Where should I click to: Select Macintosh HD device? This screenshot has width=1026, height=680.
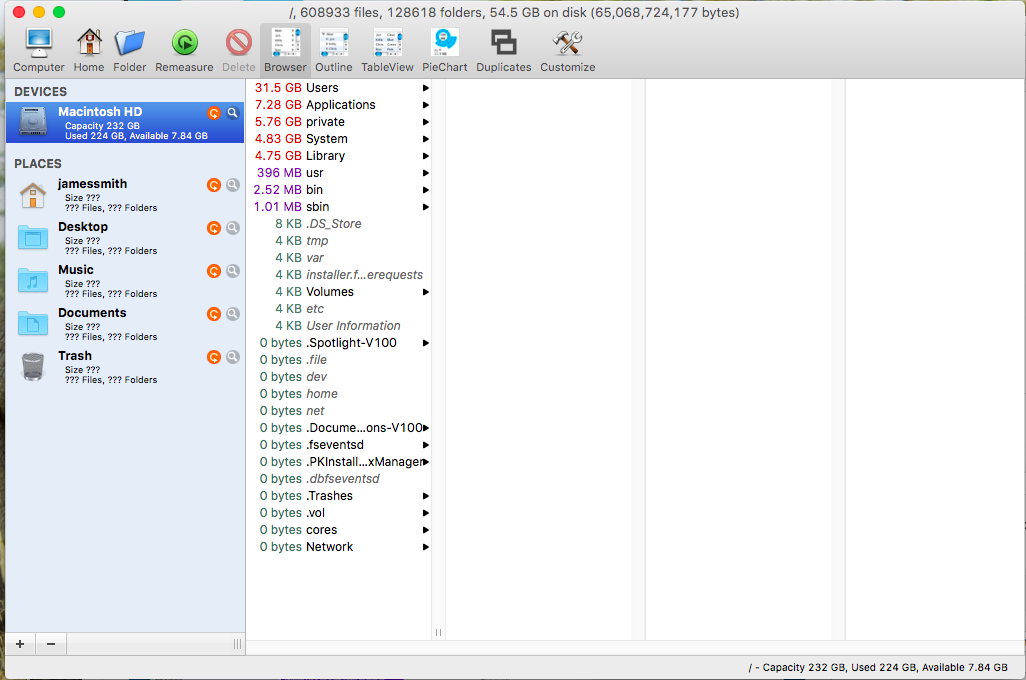pos(125,122)
